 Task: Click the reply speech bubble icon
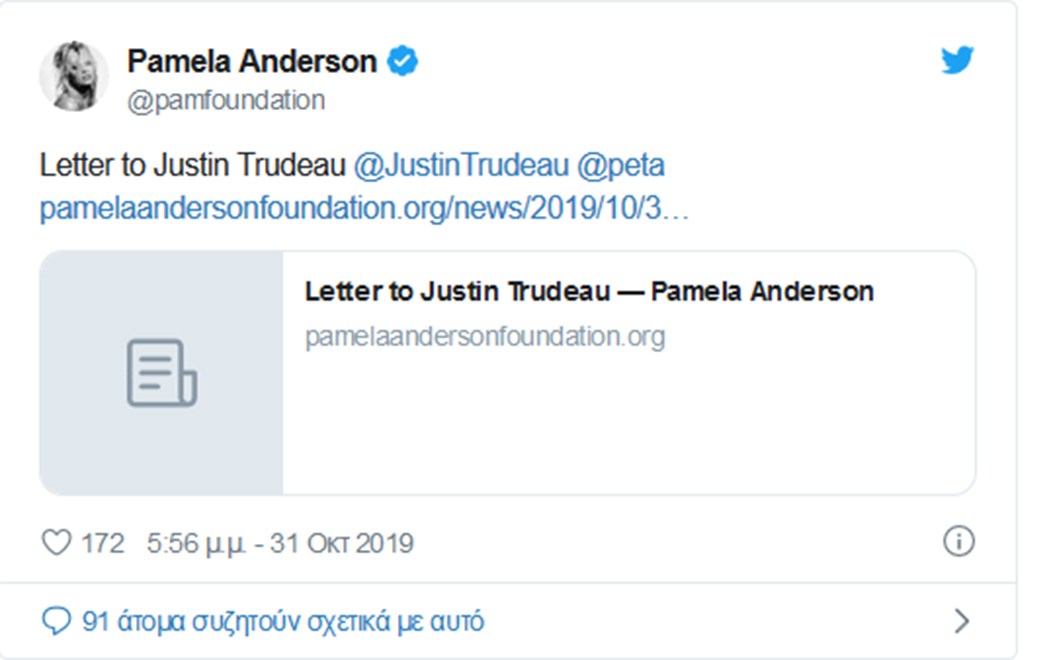55,621
